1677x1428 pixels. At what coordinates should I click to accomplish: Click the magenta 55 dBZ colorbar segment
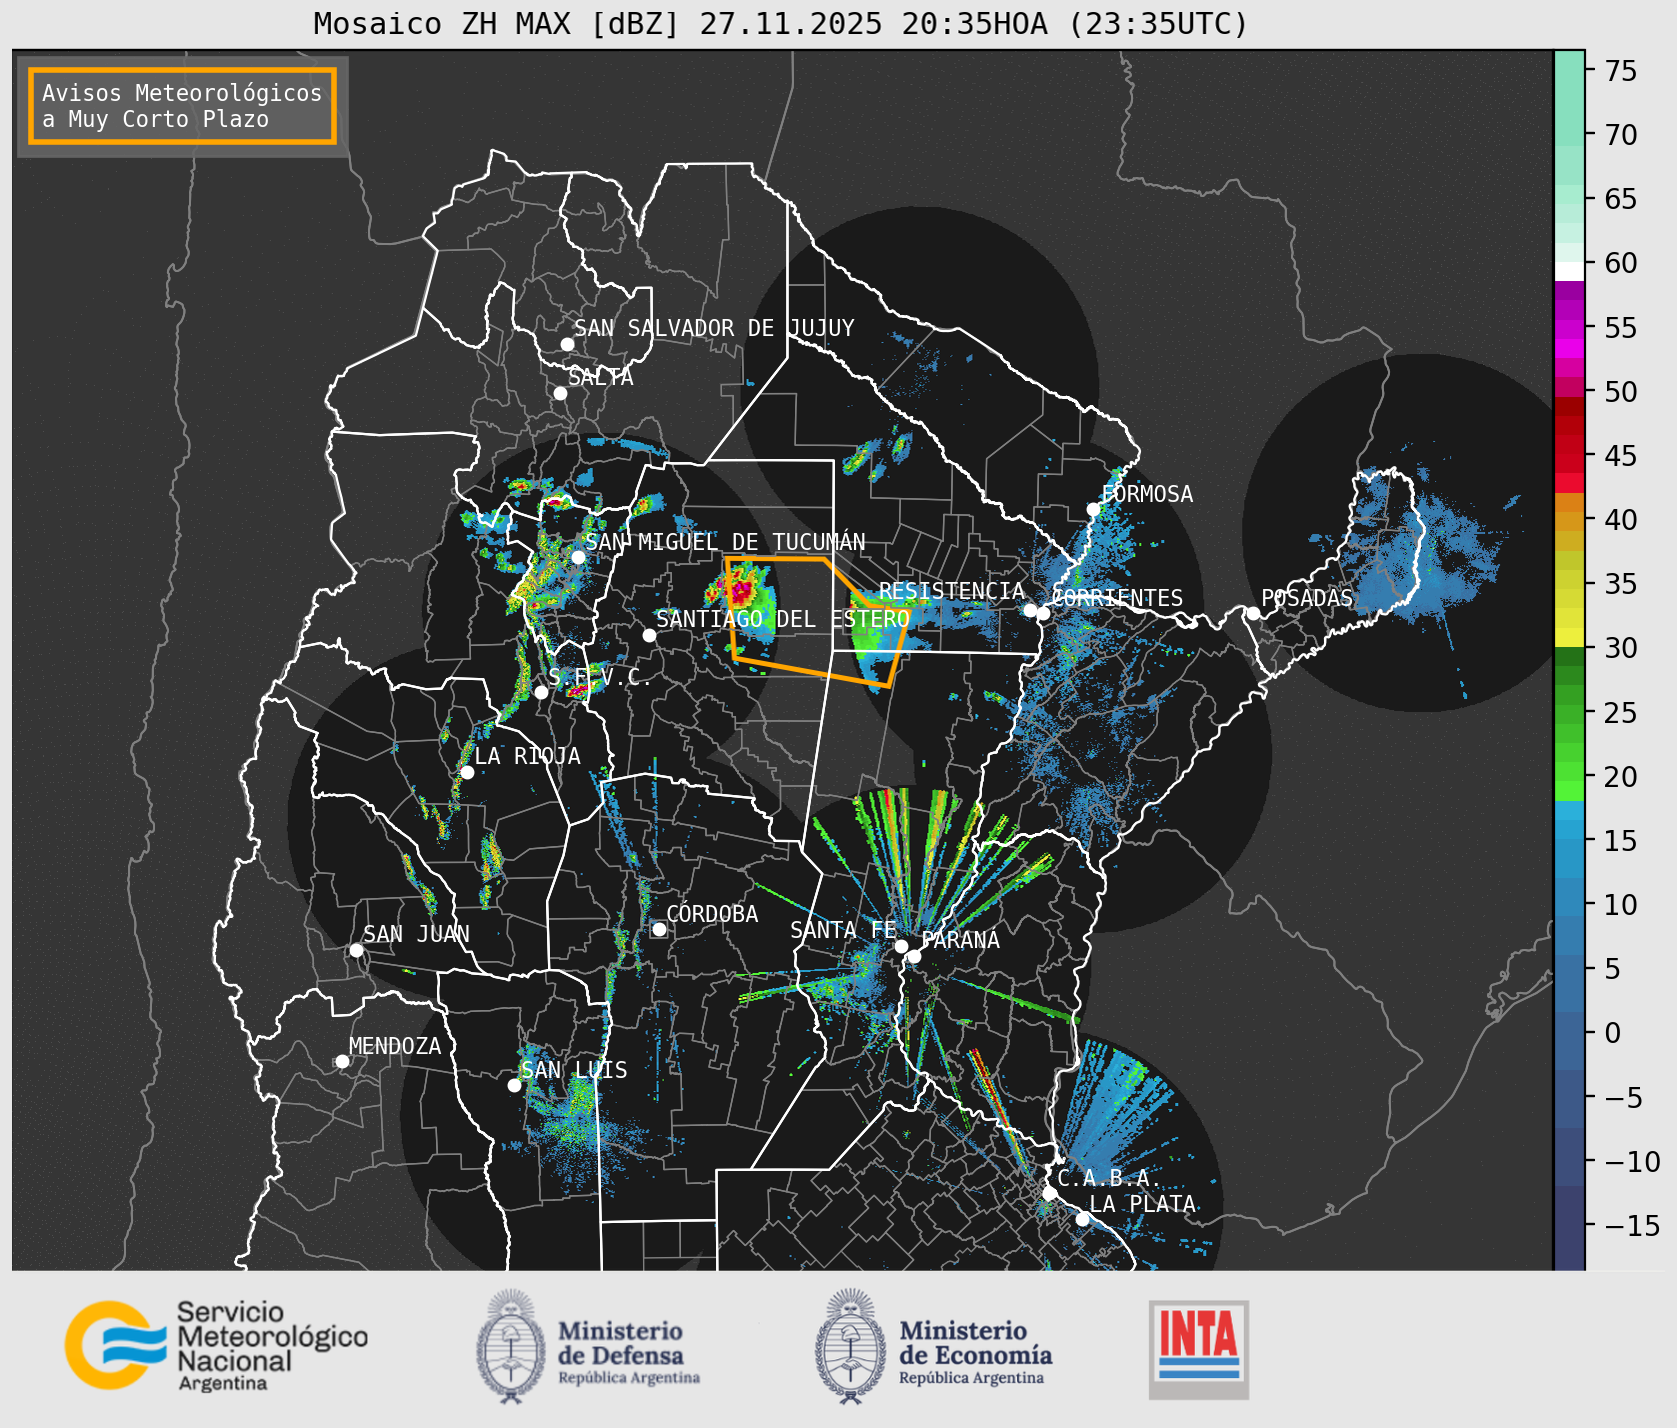tap(1569, 328)
